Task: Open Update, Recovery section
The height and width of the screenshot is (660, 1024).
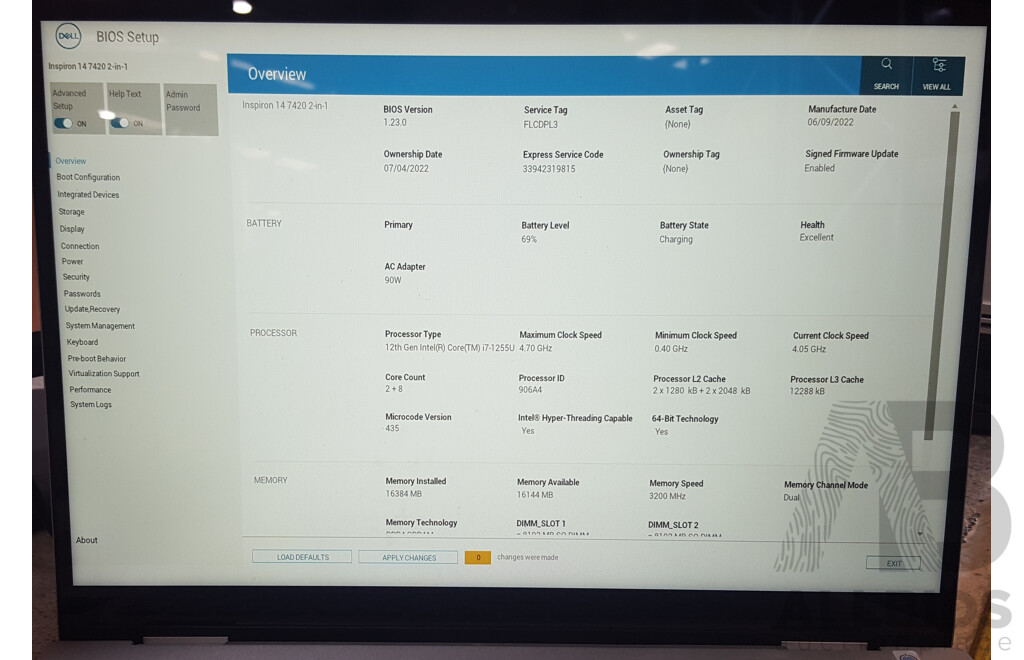Action: pos(92,309)
